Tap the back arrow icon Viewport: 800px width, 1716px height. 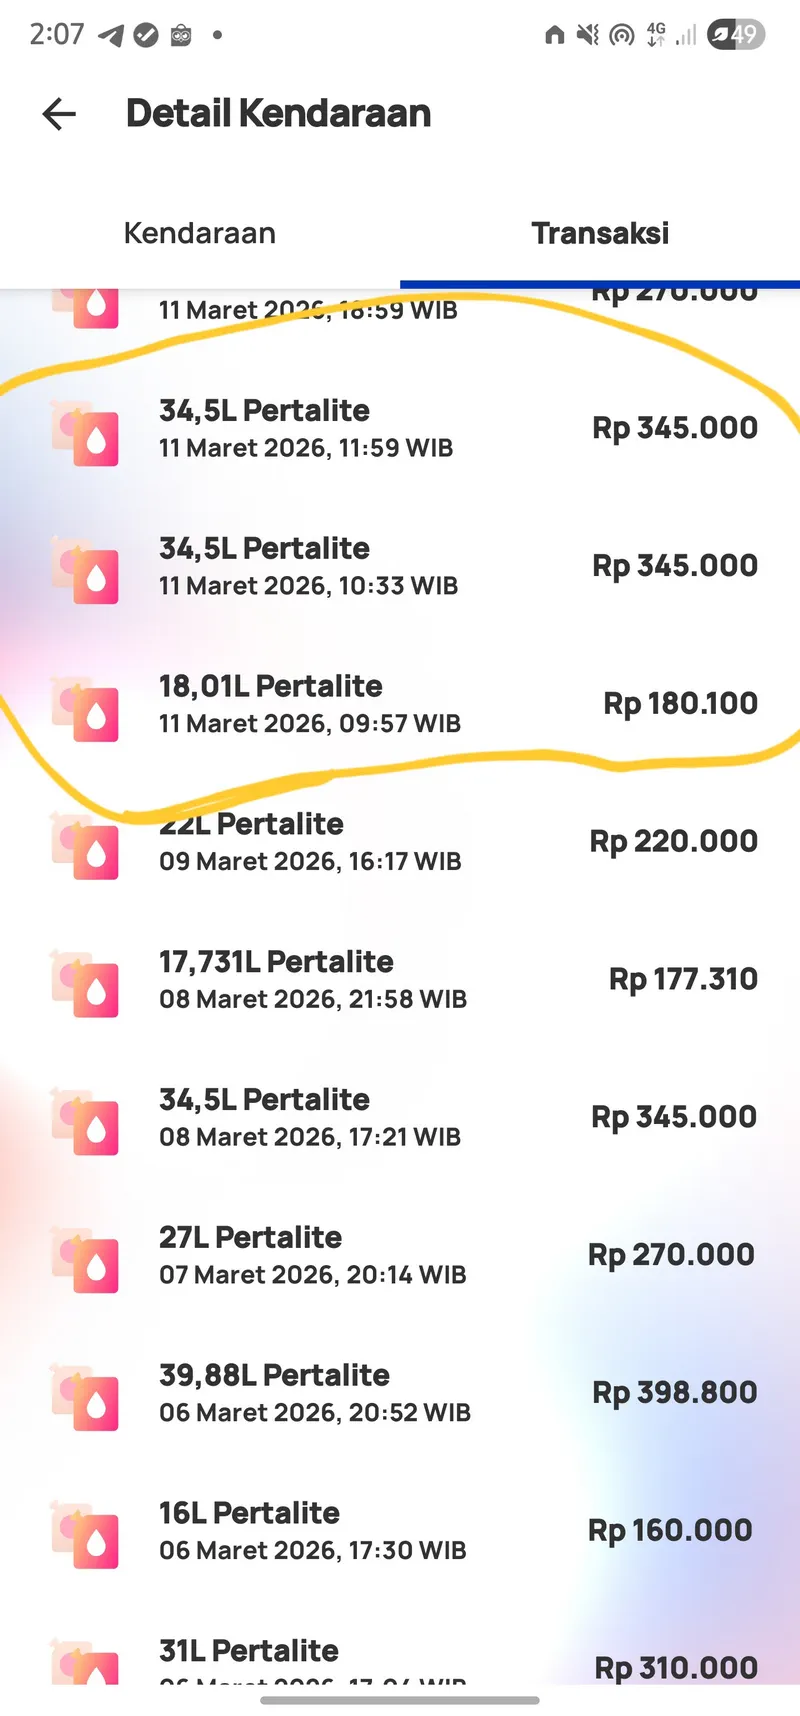[59, 114]
